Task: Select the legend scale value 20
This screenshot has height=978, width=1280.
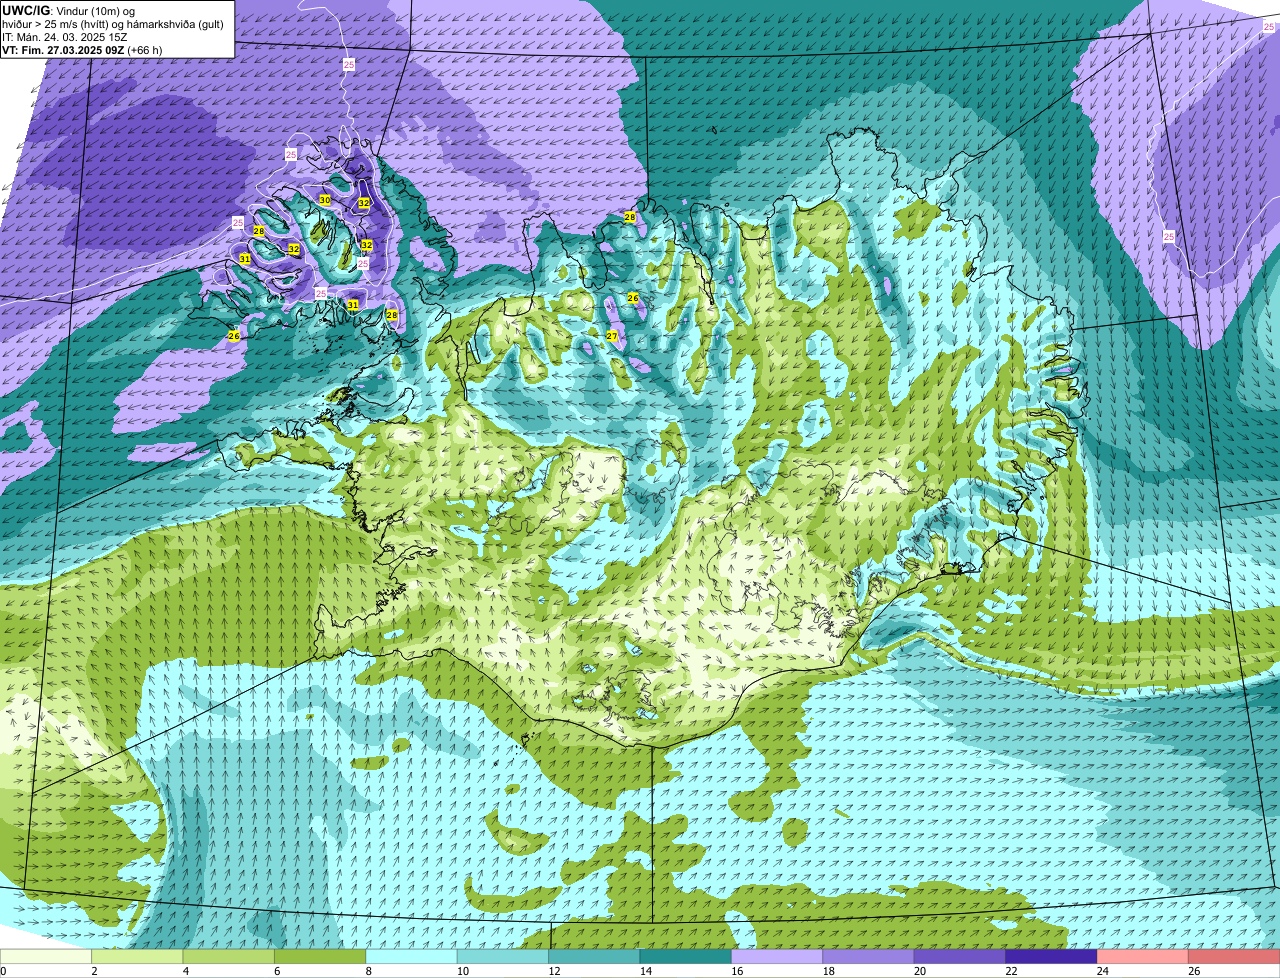Action: click(x=919, y=971)
